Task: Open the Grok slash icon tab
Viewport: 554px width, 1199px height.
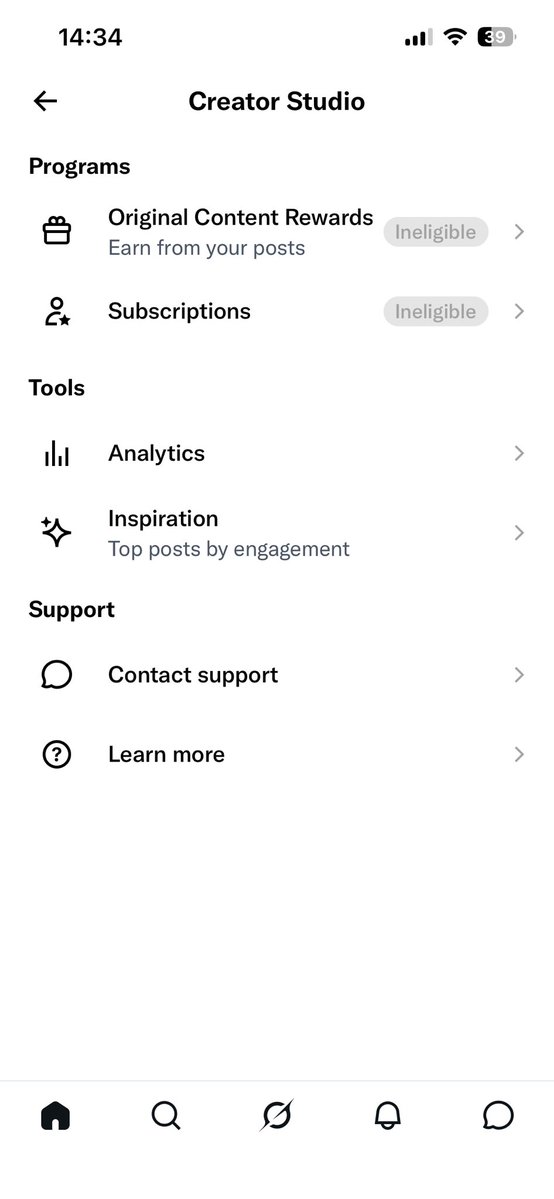Action: (x=276, y=1116)
